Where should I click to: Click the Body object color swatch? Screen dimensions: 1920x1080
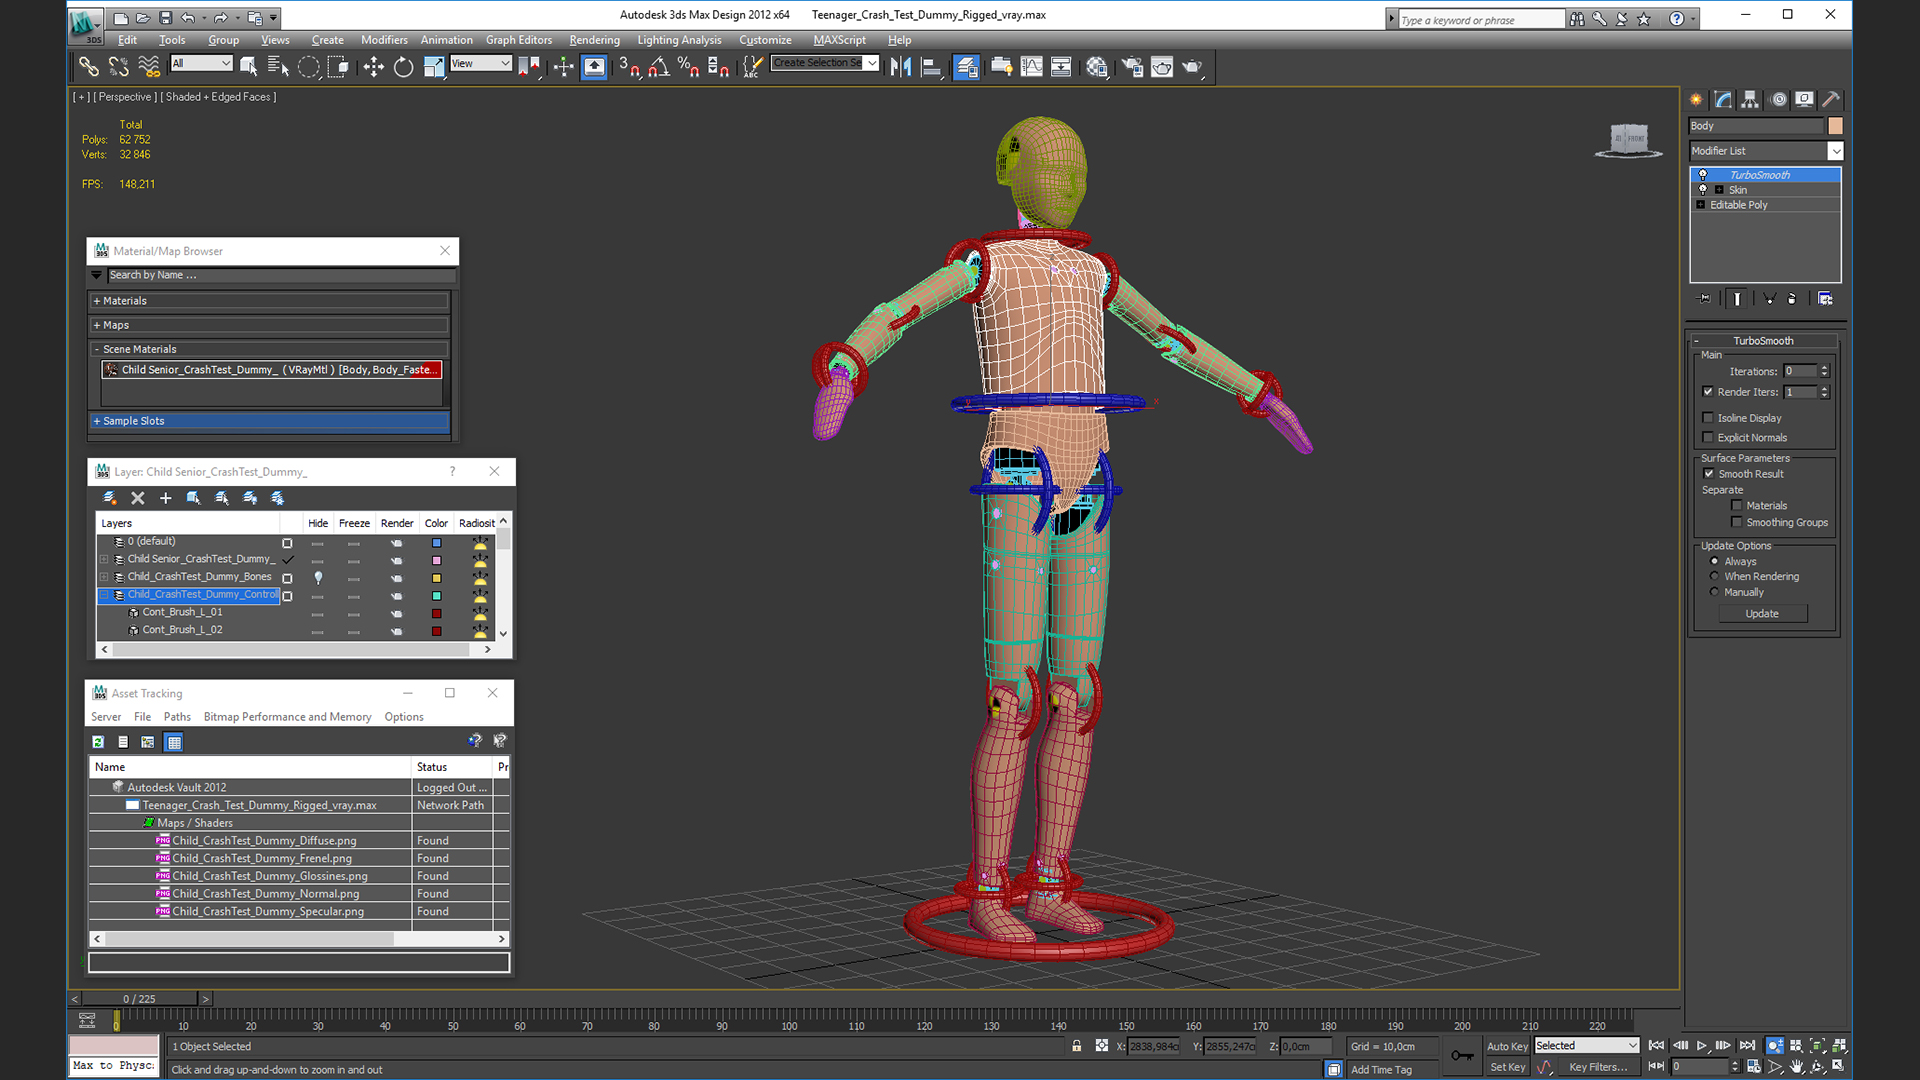[1835, 126]
